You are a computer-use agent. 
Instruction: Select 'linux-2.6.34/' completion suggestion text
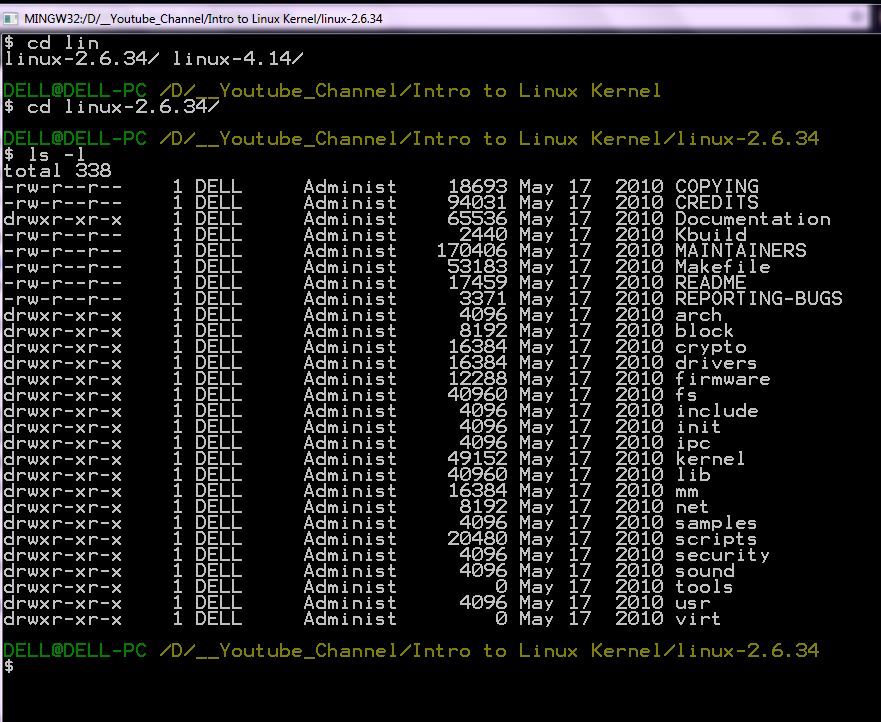coord(81,58)
